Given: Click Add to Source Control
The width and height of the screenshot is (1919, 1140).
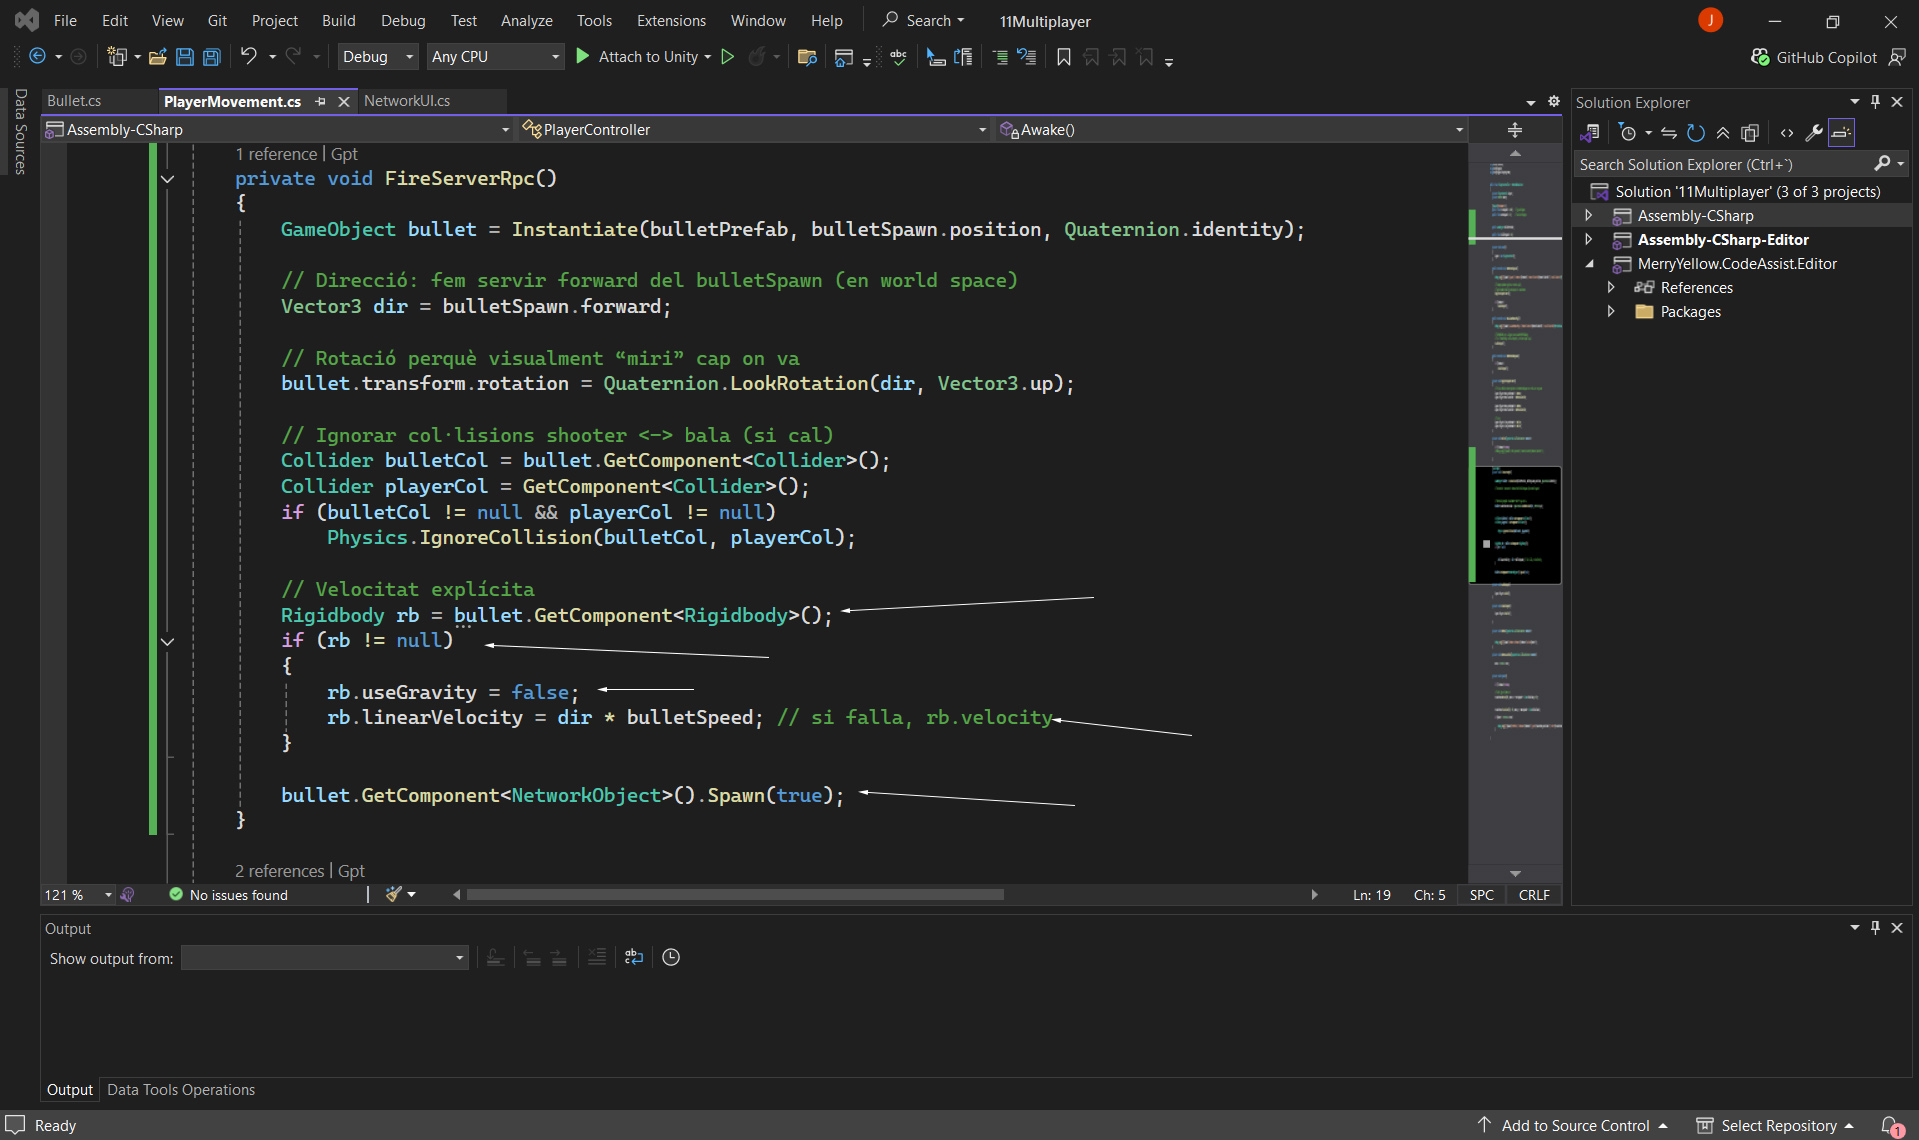Looking at the screenshot, I should (x=1574, y=1125).
